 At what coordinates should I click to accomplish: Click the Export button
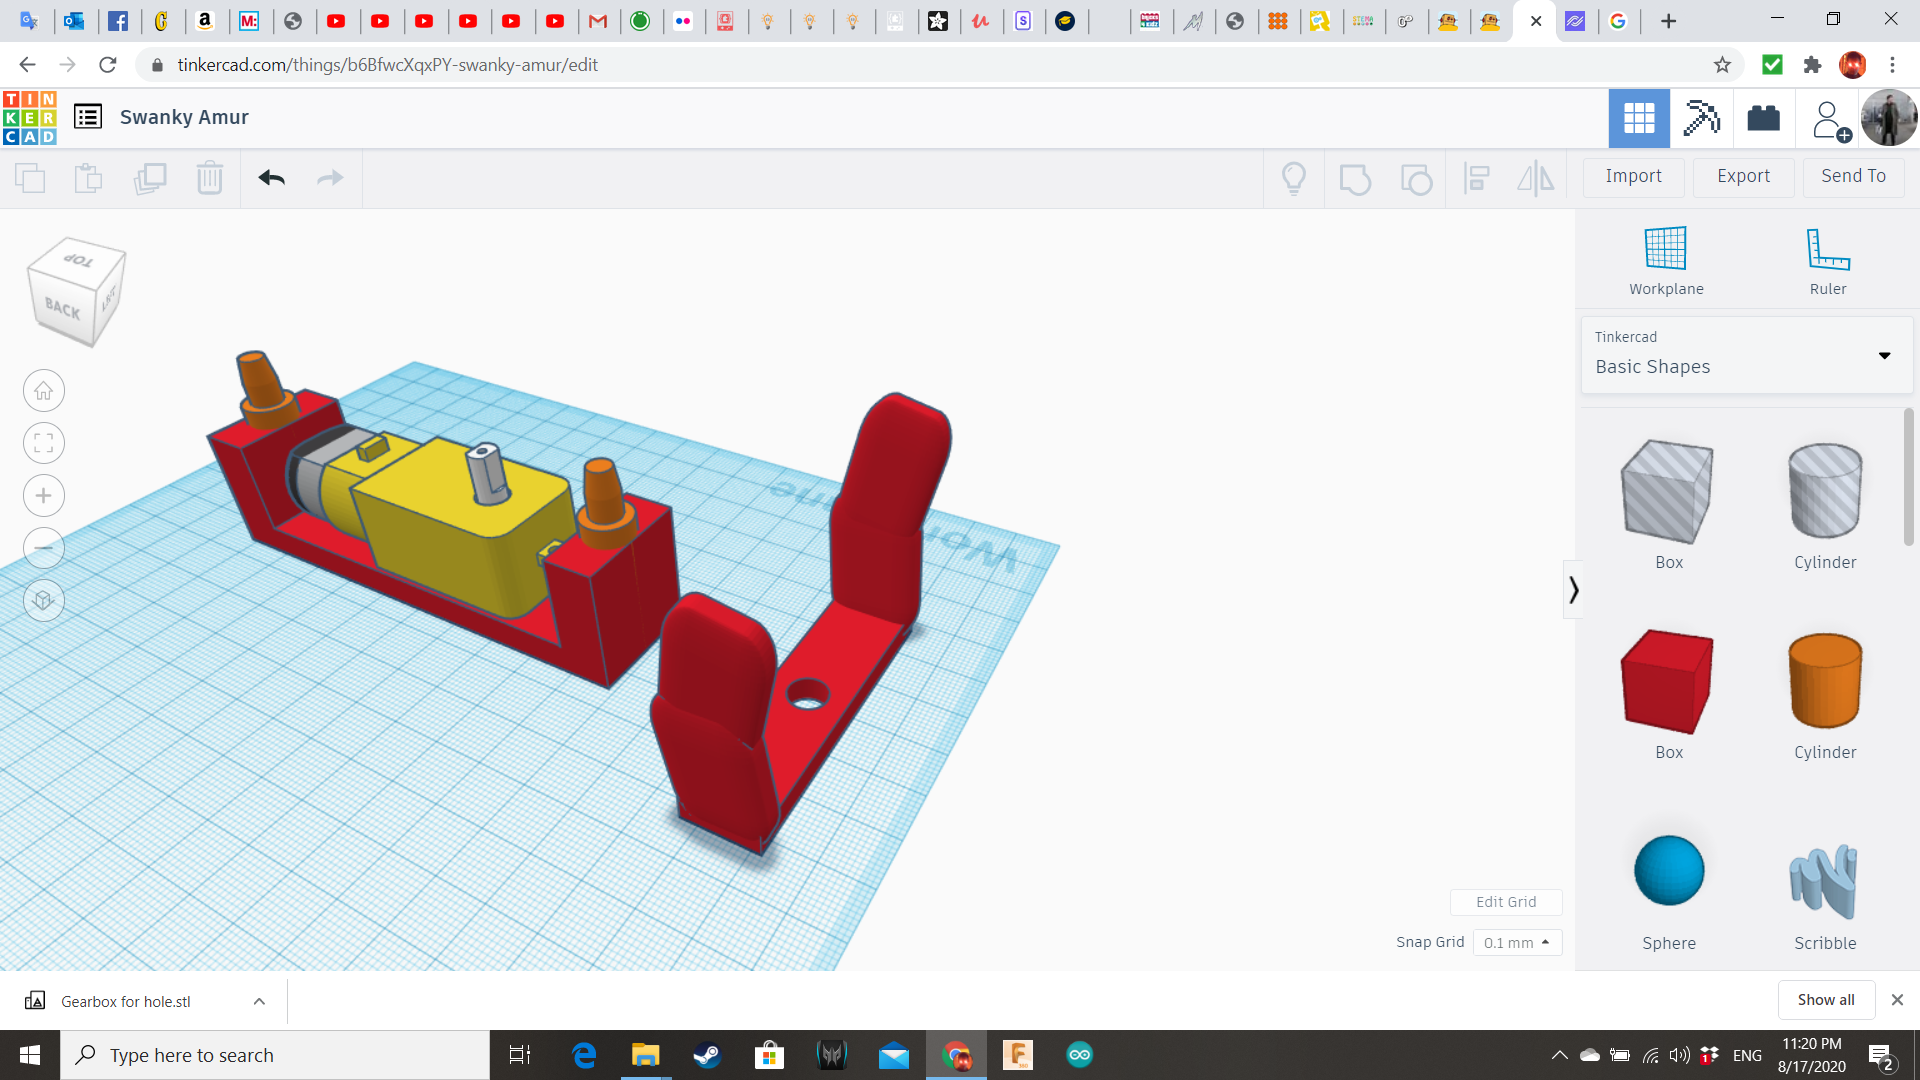[1742, 176]
